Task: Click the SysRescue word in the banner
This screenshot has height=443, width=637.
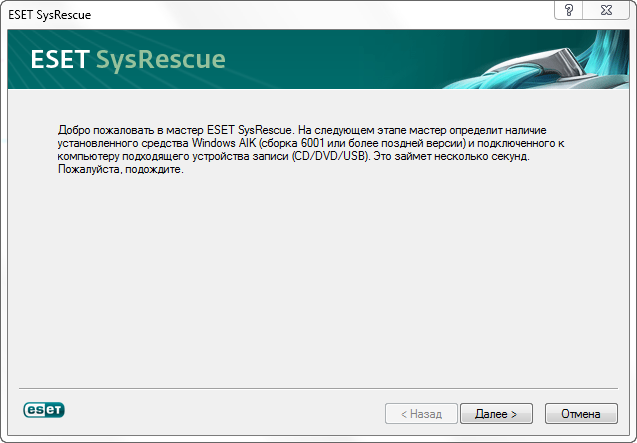Action: click(x=160, y=61)
